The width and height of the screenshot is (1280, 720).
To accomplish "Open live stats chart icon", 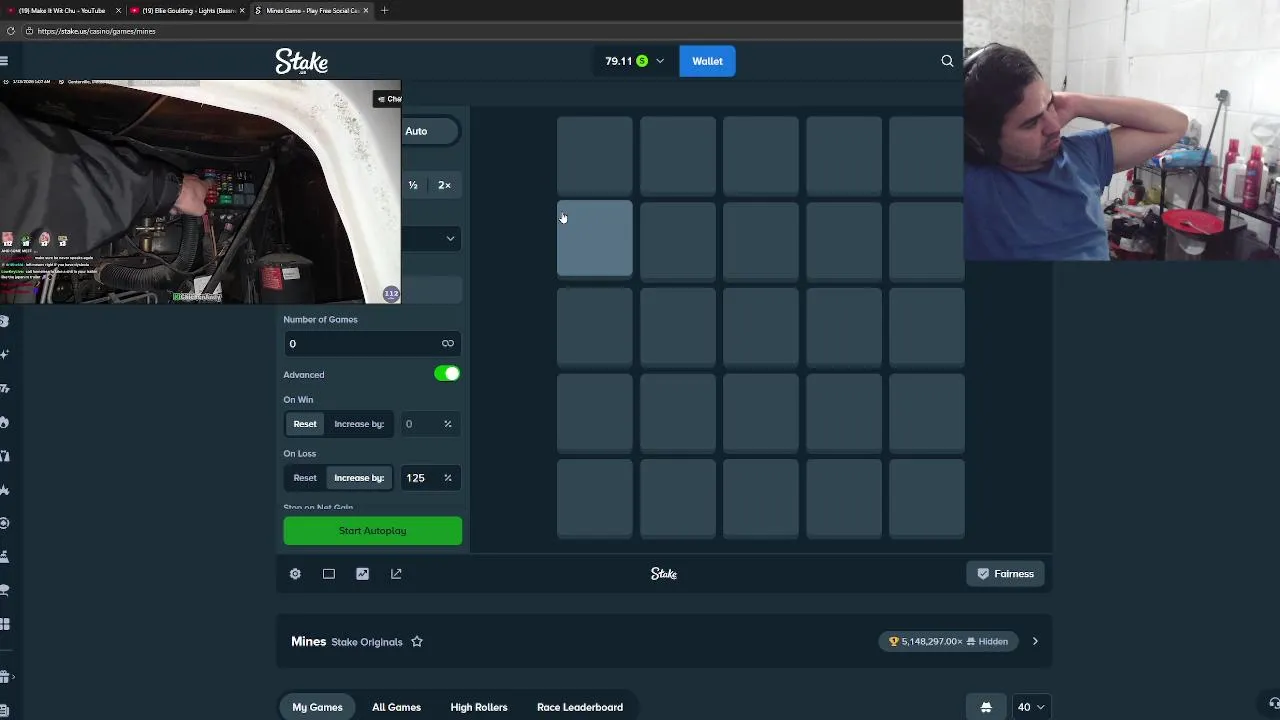I will click(362, 574).
